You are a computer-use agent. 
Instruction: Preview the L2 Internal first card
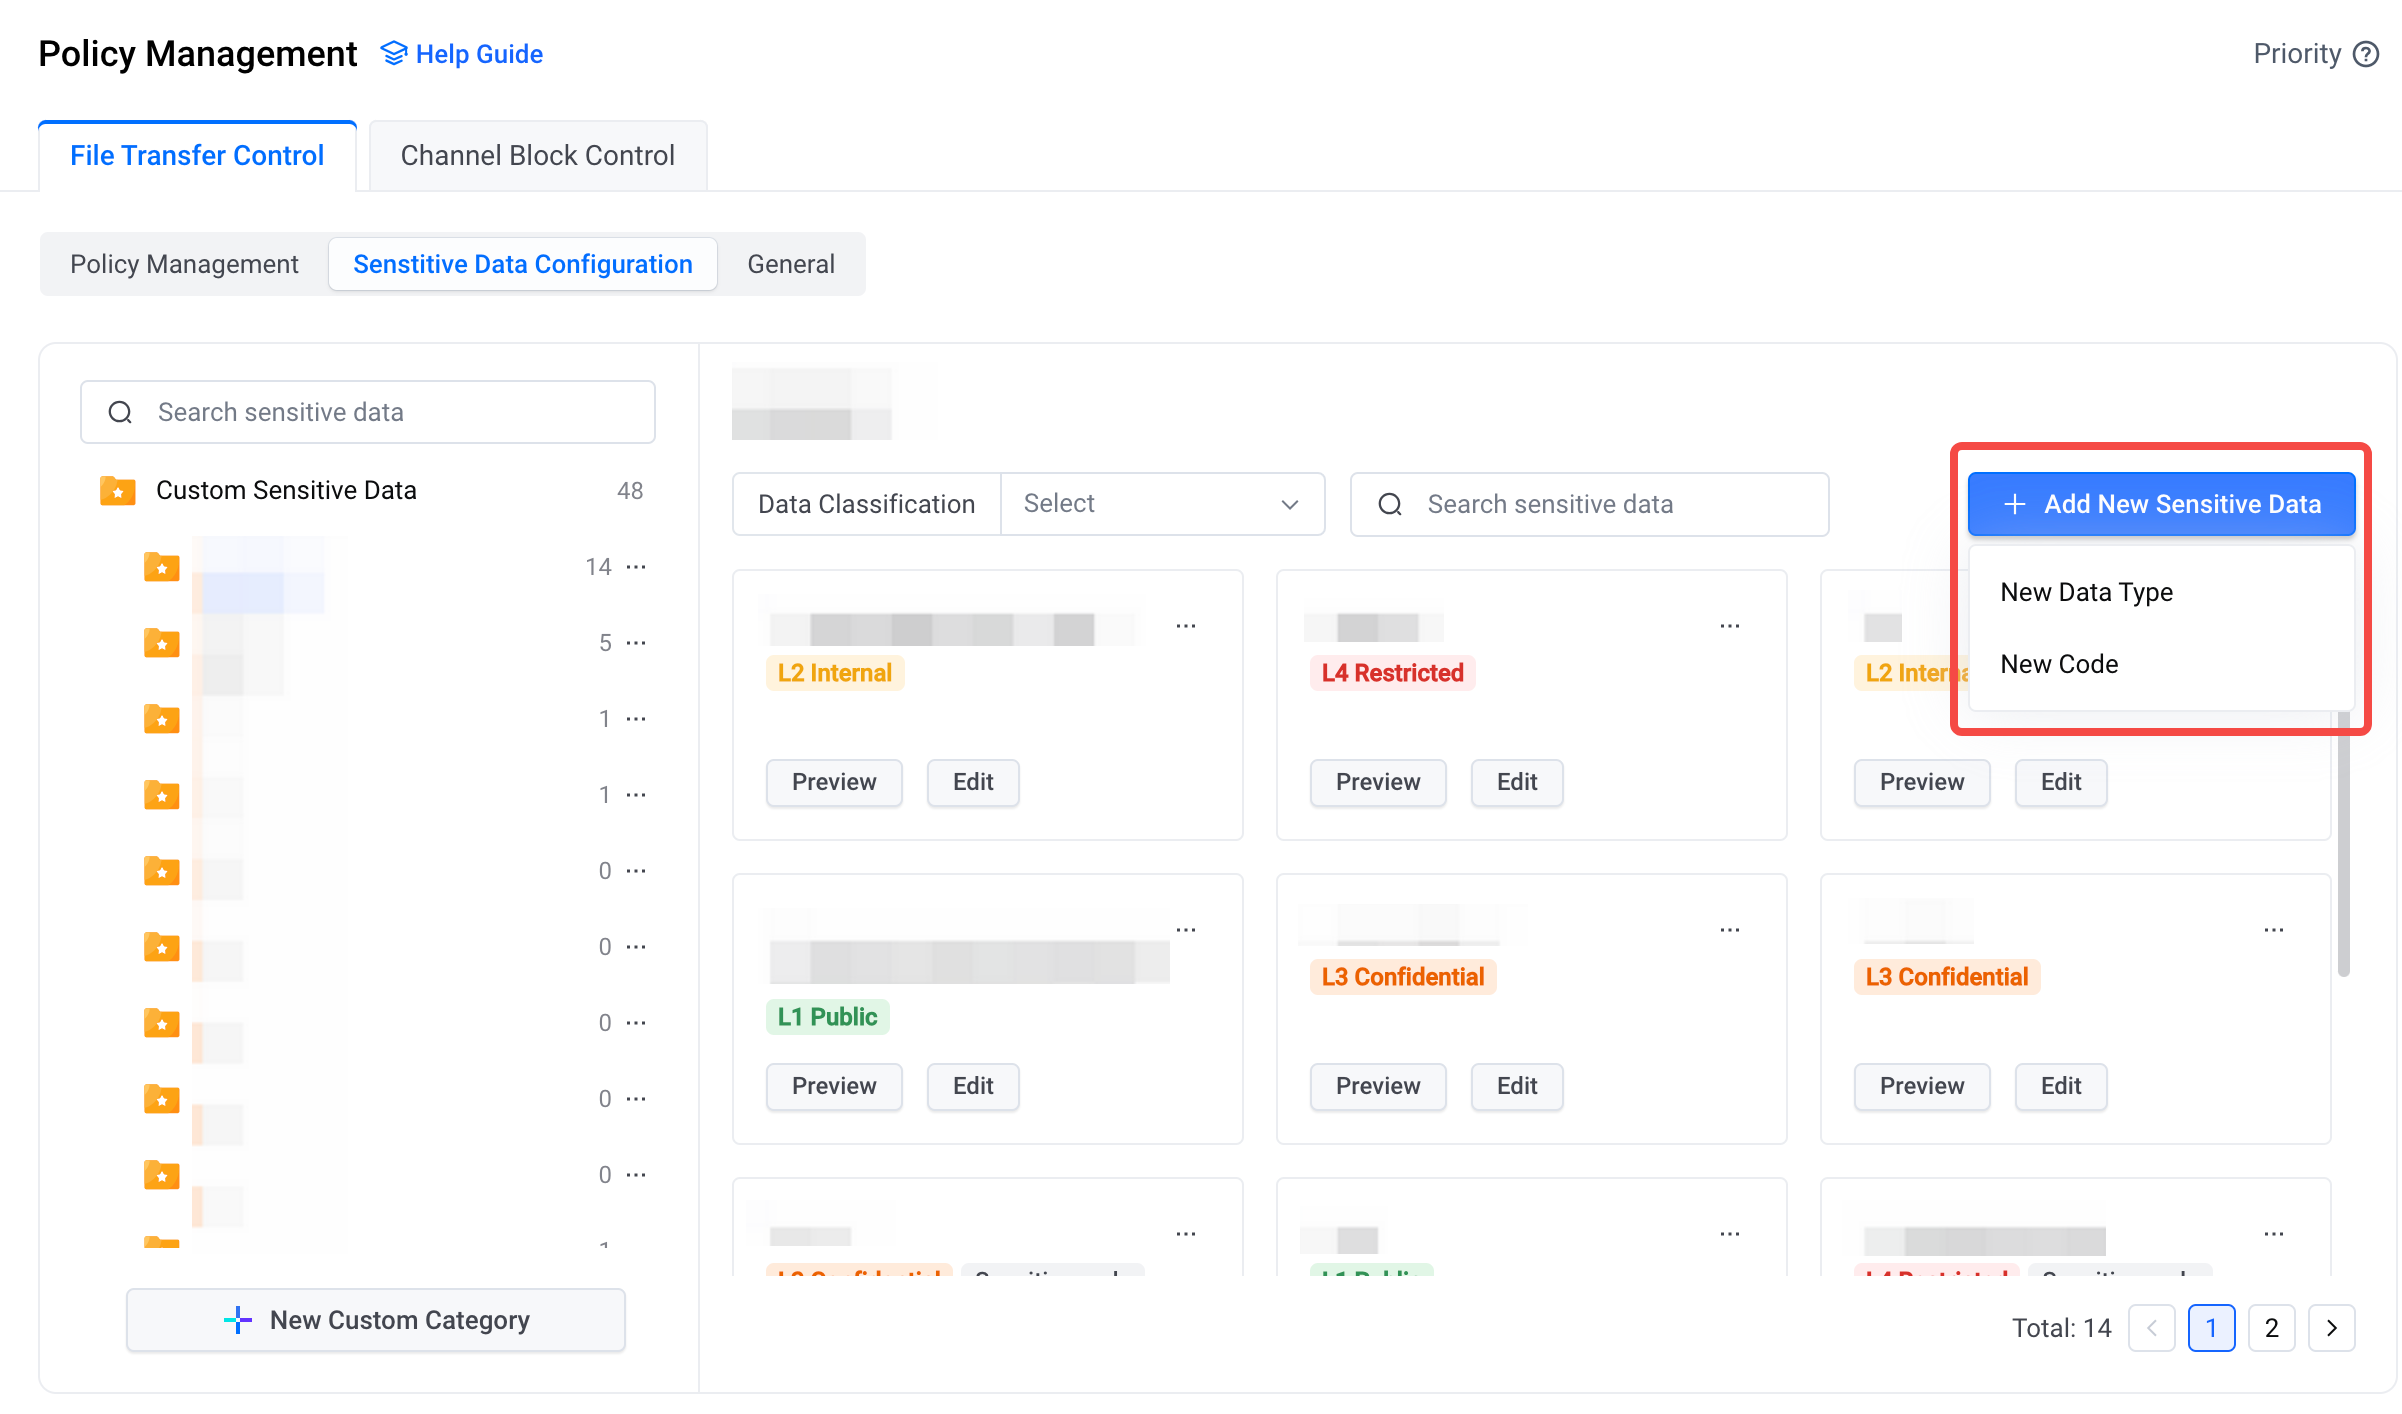(834, 782)
